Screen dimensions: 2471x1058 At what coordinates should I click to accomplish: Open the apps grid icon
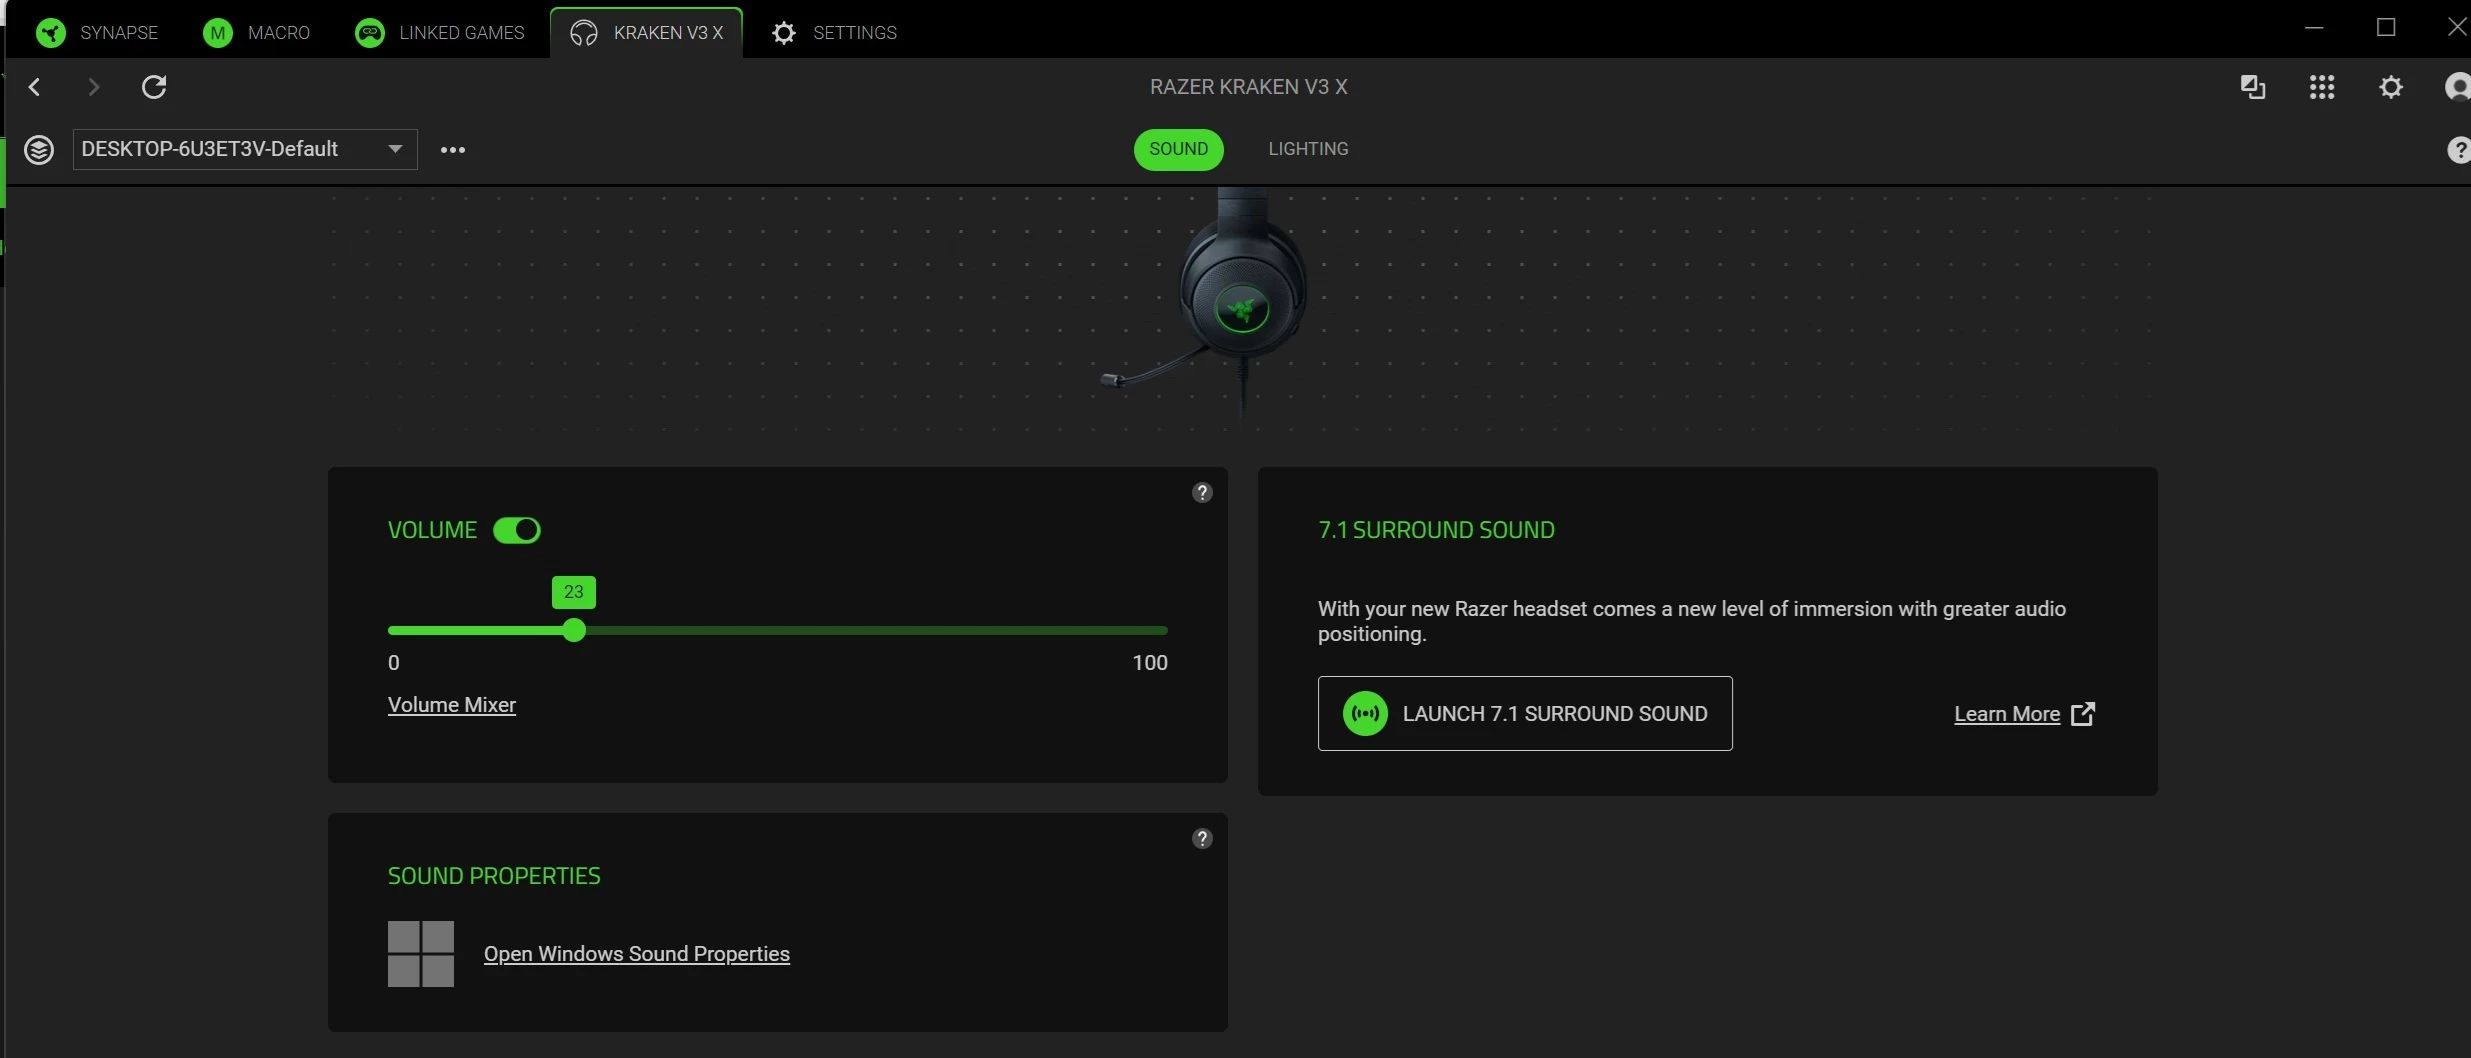(x=2322, y=87)
